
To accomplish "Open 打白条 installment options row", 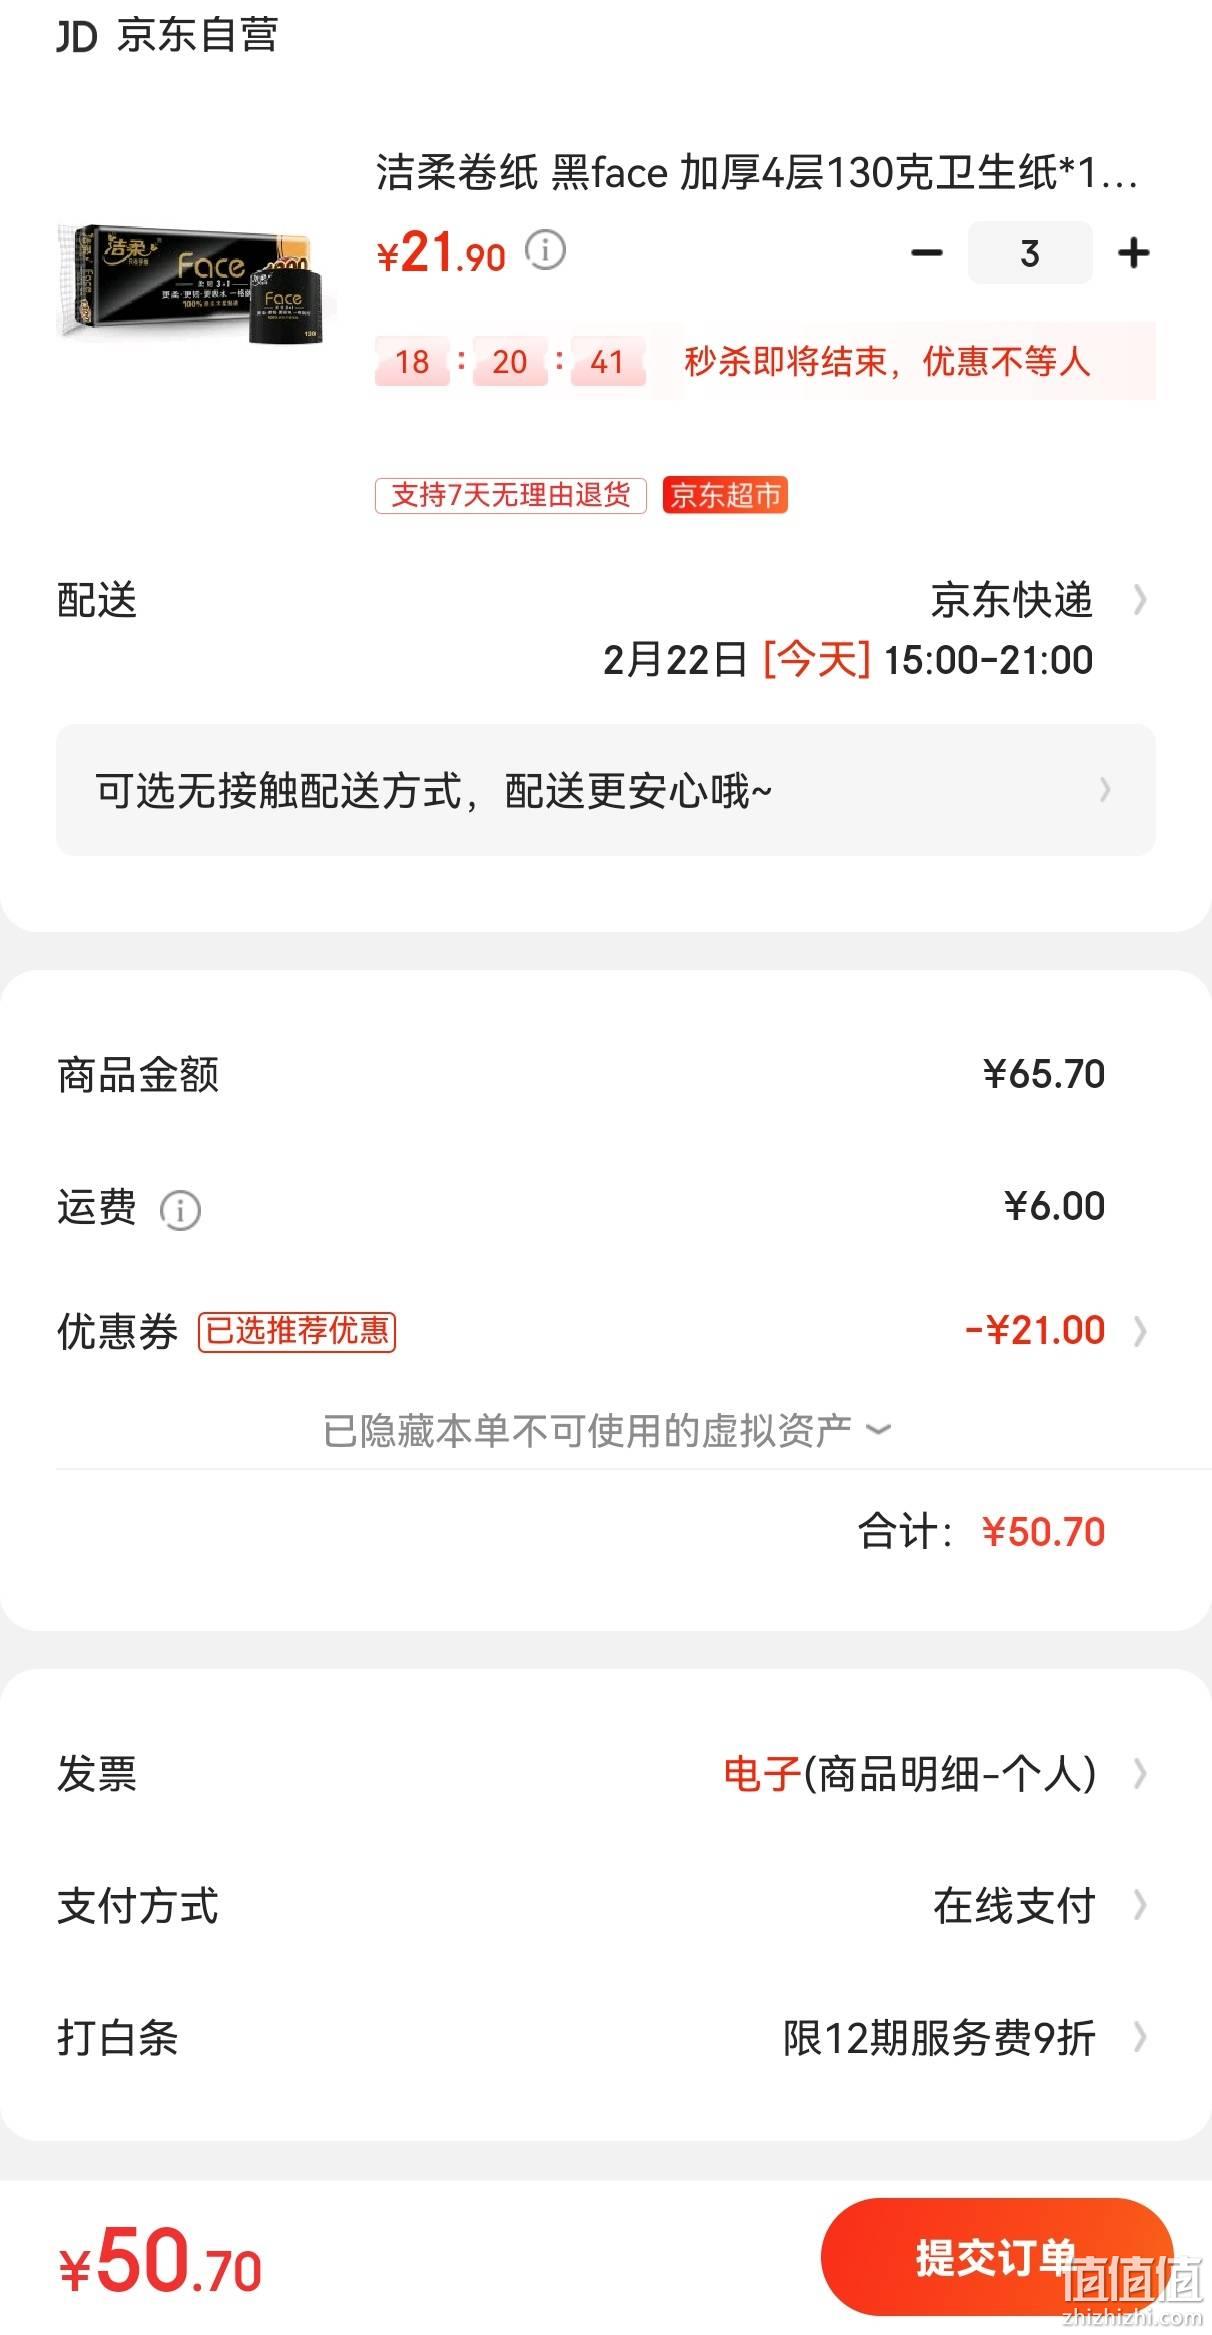I will (x=606, y=2038).
